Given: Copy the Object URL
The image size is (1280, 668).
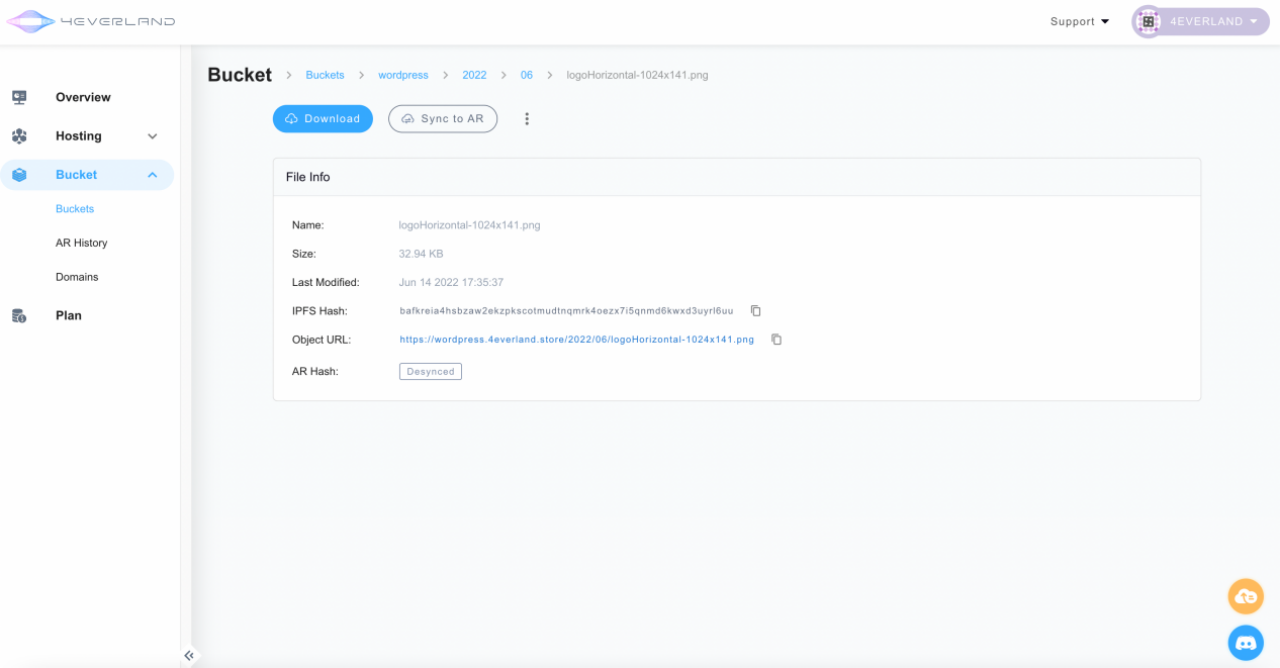Looking at the screenshot, I should 776,340.
